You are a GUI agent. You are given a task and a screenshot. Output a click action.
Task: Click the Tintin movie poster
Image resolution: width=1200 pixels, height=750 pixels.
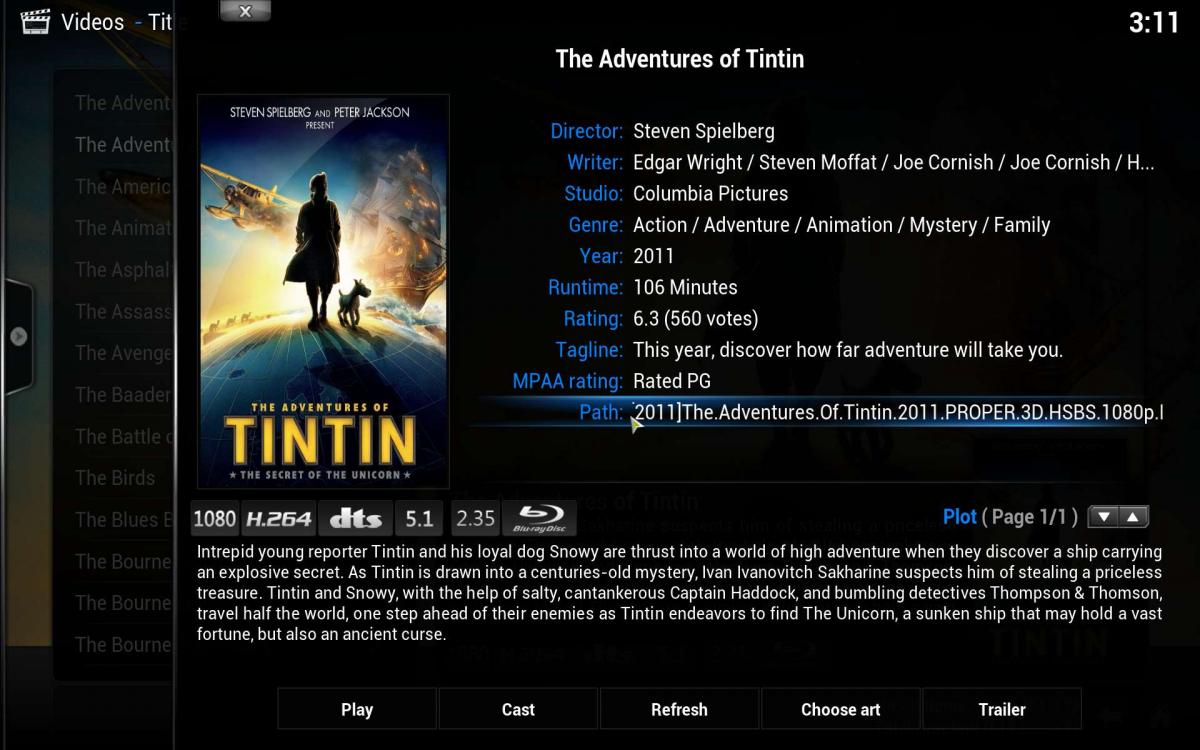[x=323, y=291]
